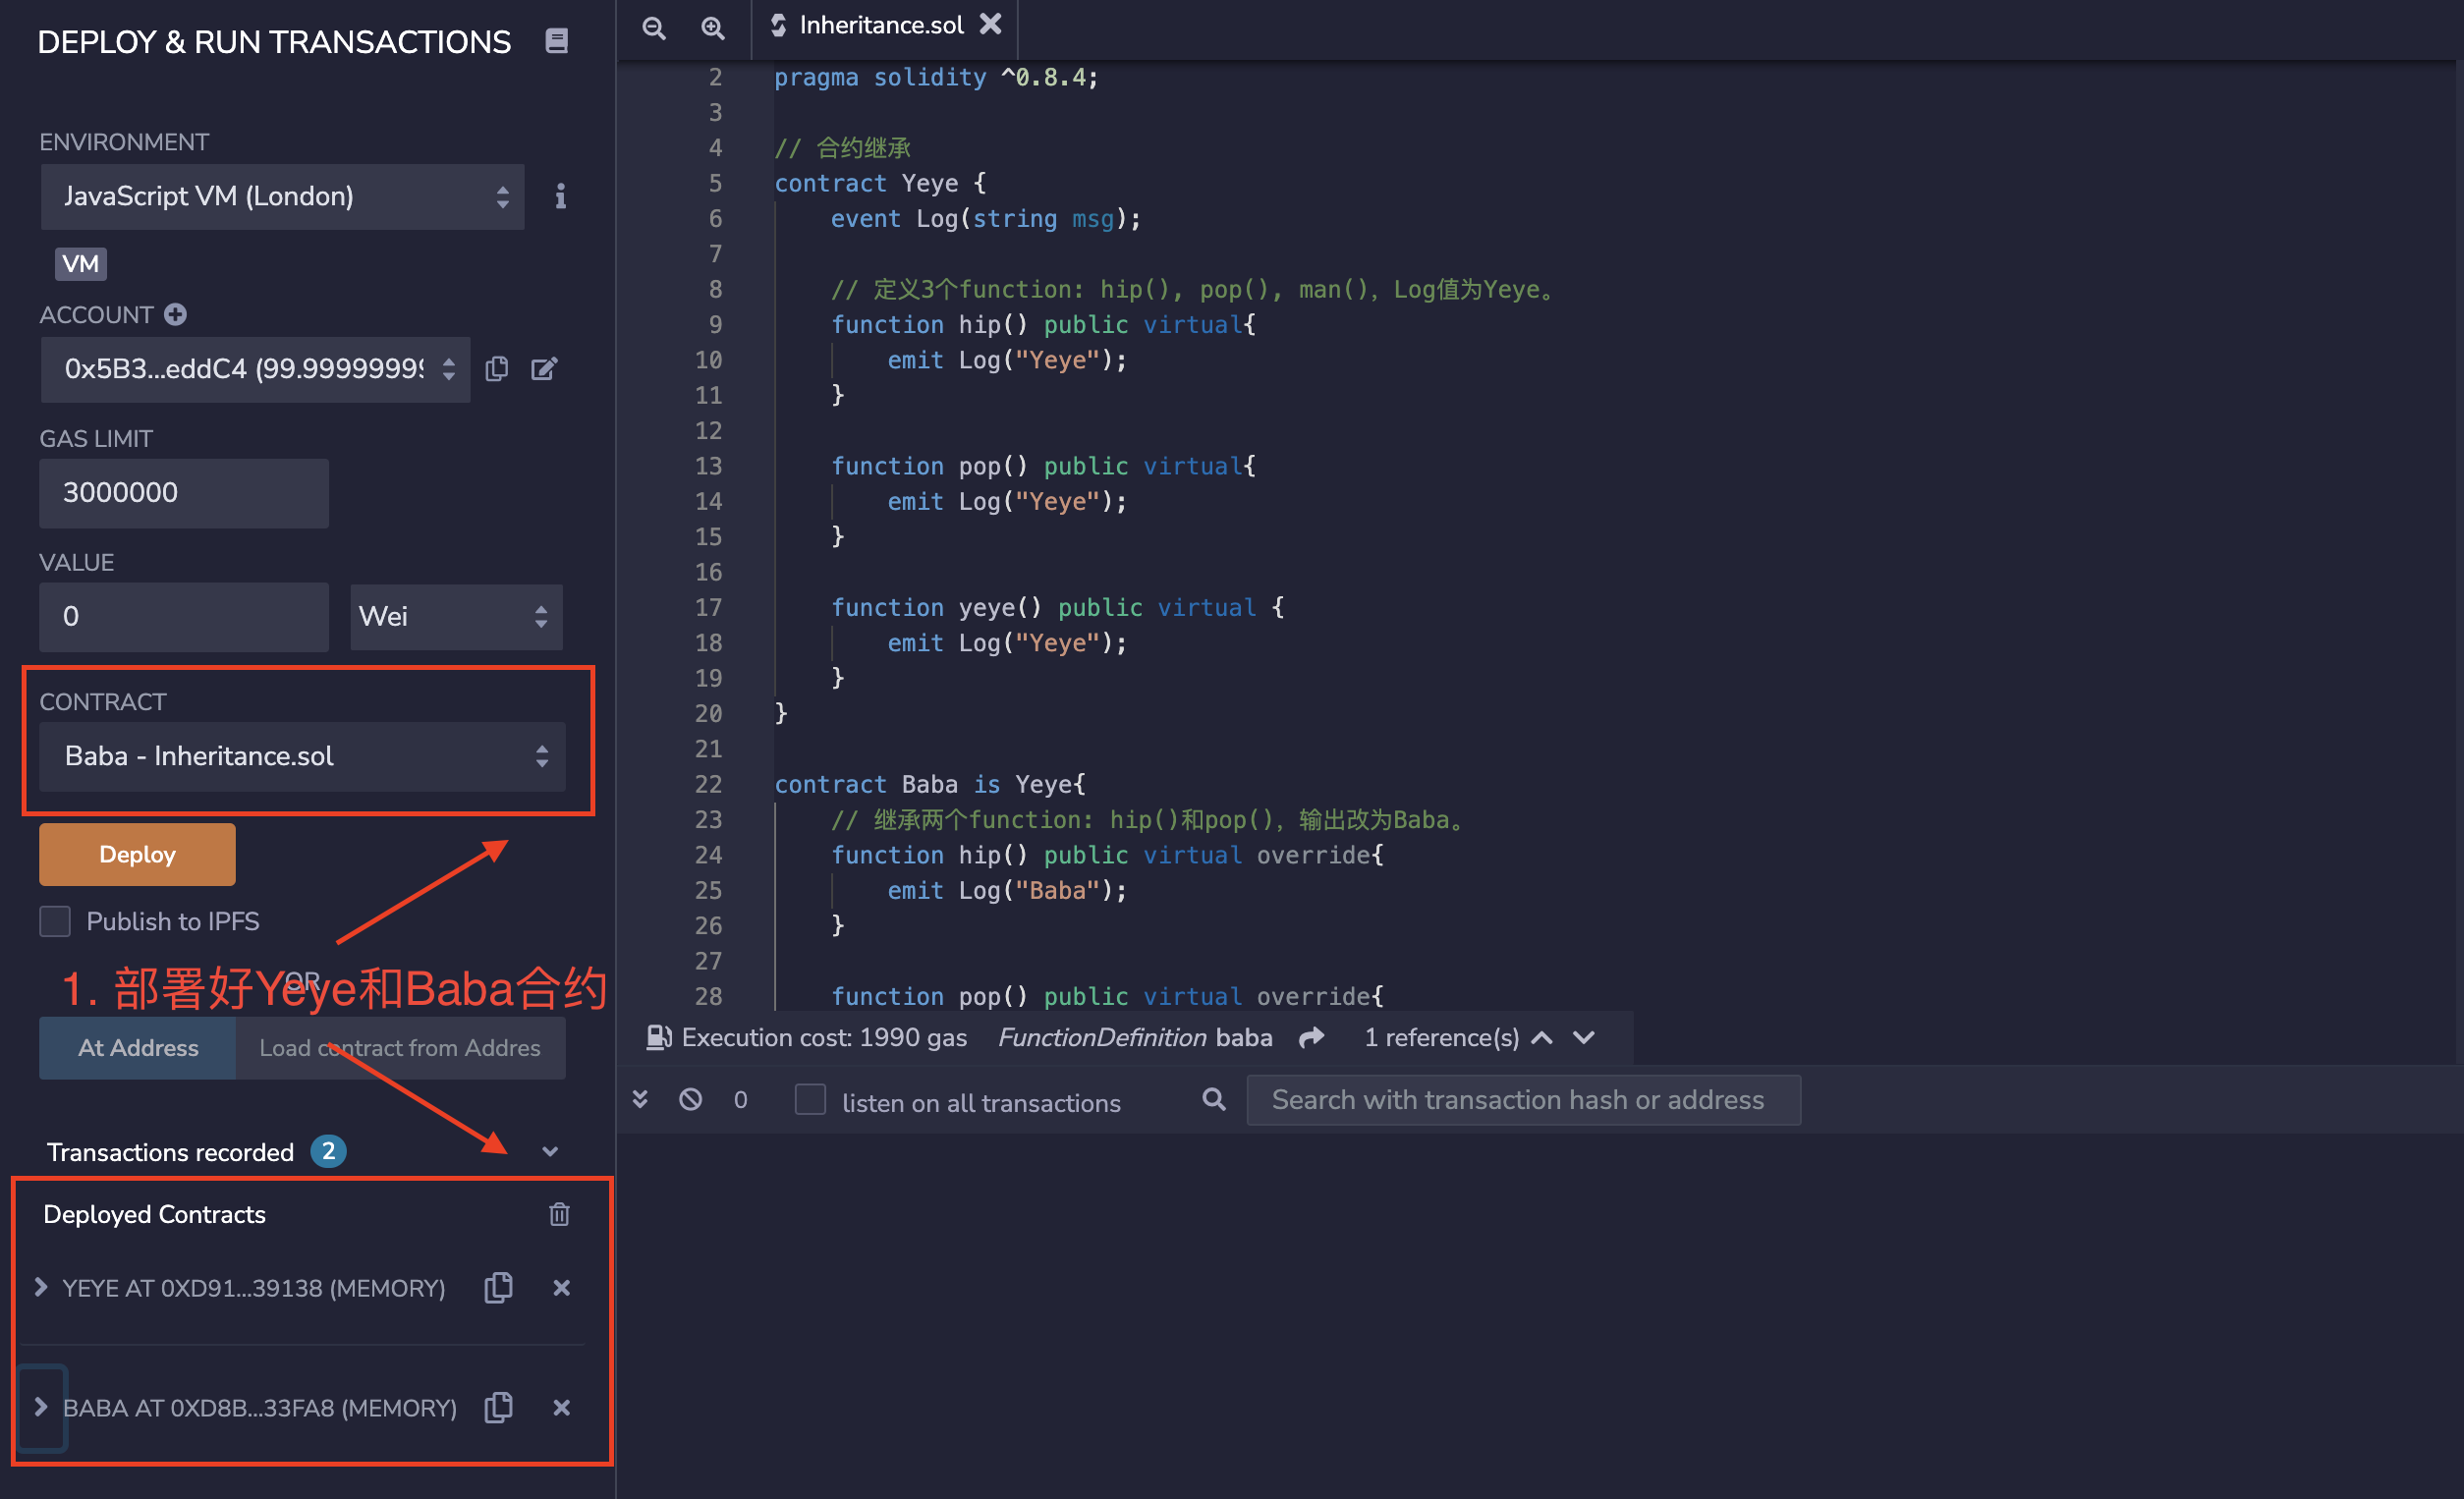Copy the YEYE contract address
This screenshot has height=1499, width=2464.
tap(498, 1287)
